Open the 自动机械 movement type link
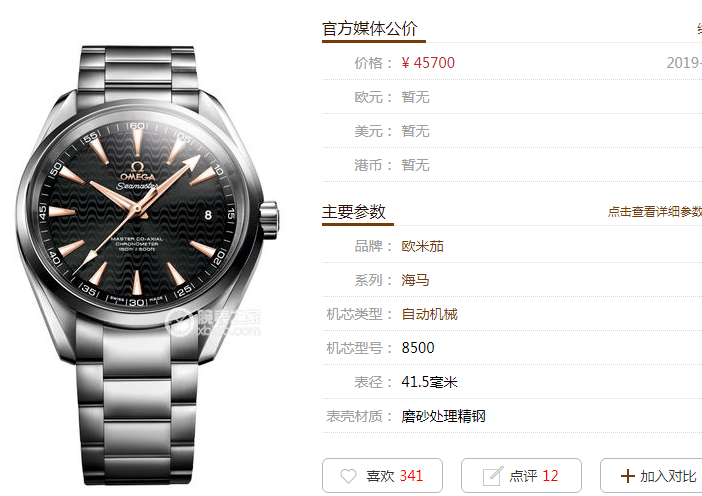Screen dimensions: 702x496 pos(429,314)
